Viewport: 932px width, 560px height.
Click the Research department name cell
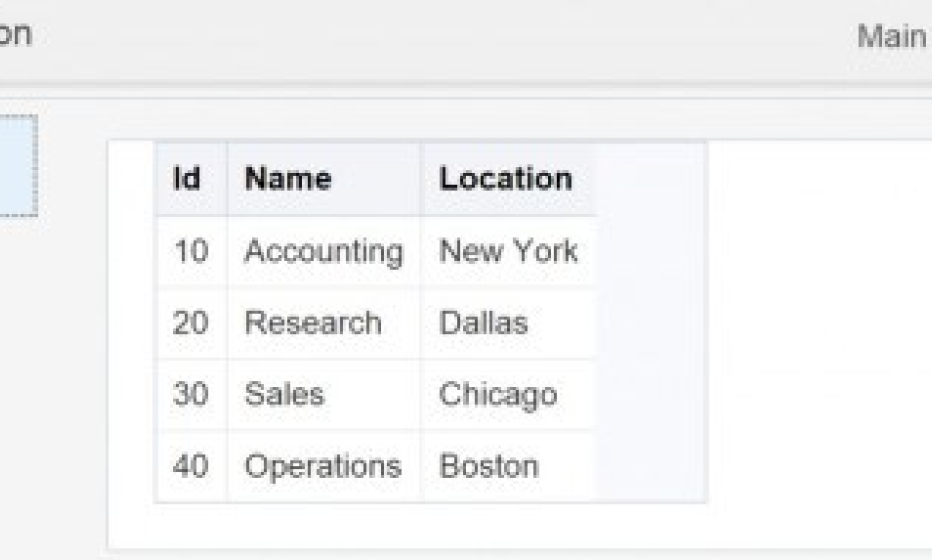pyautogui.click(x=313, y=323)
